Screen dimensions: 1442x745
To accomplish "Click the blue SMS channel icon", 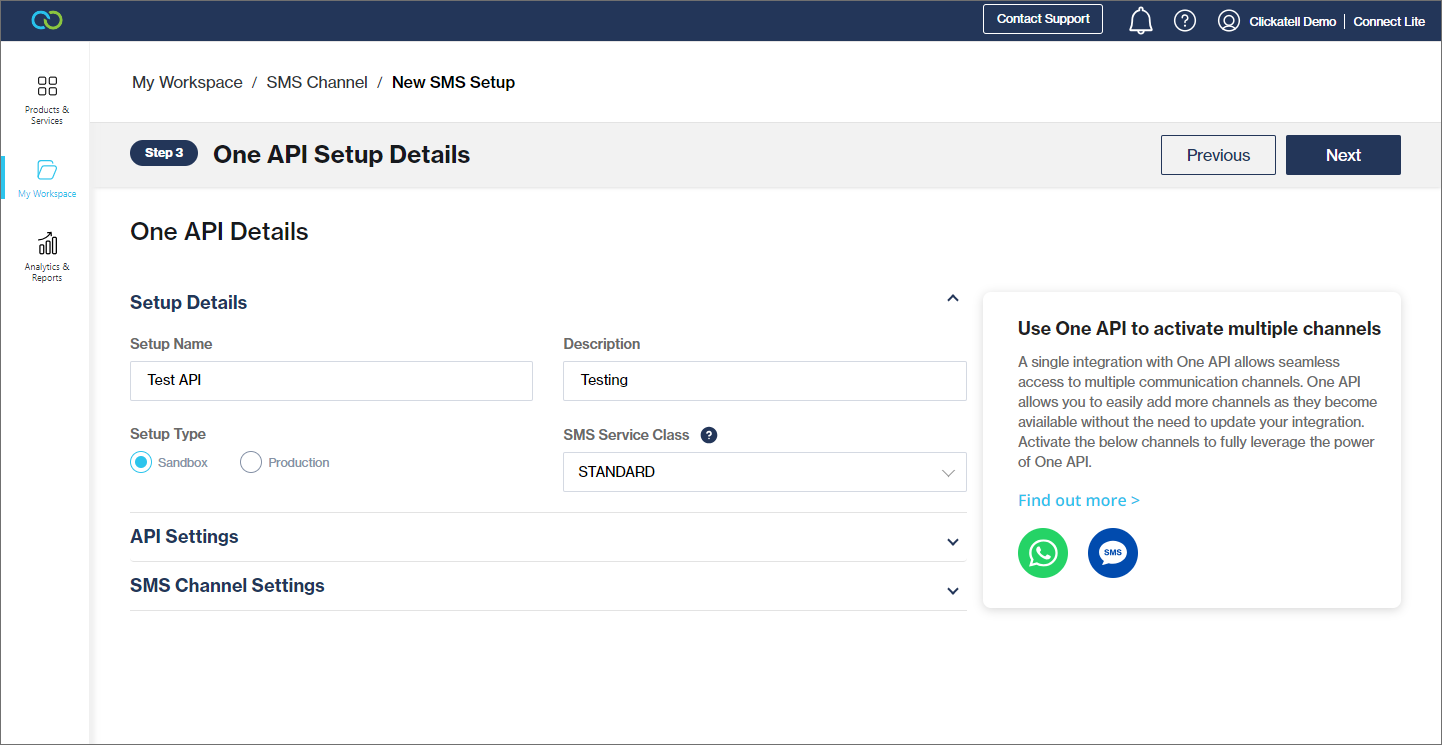I will pos(1113,553).
